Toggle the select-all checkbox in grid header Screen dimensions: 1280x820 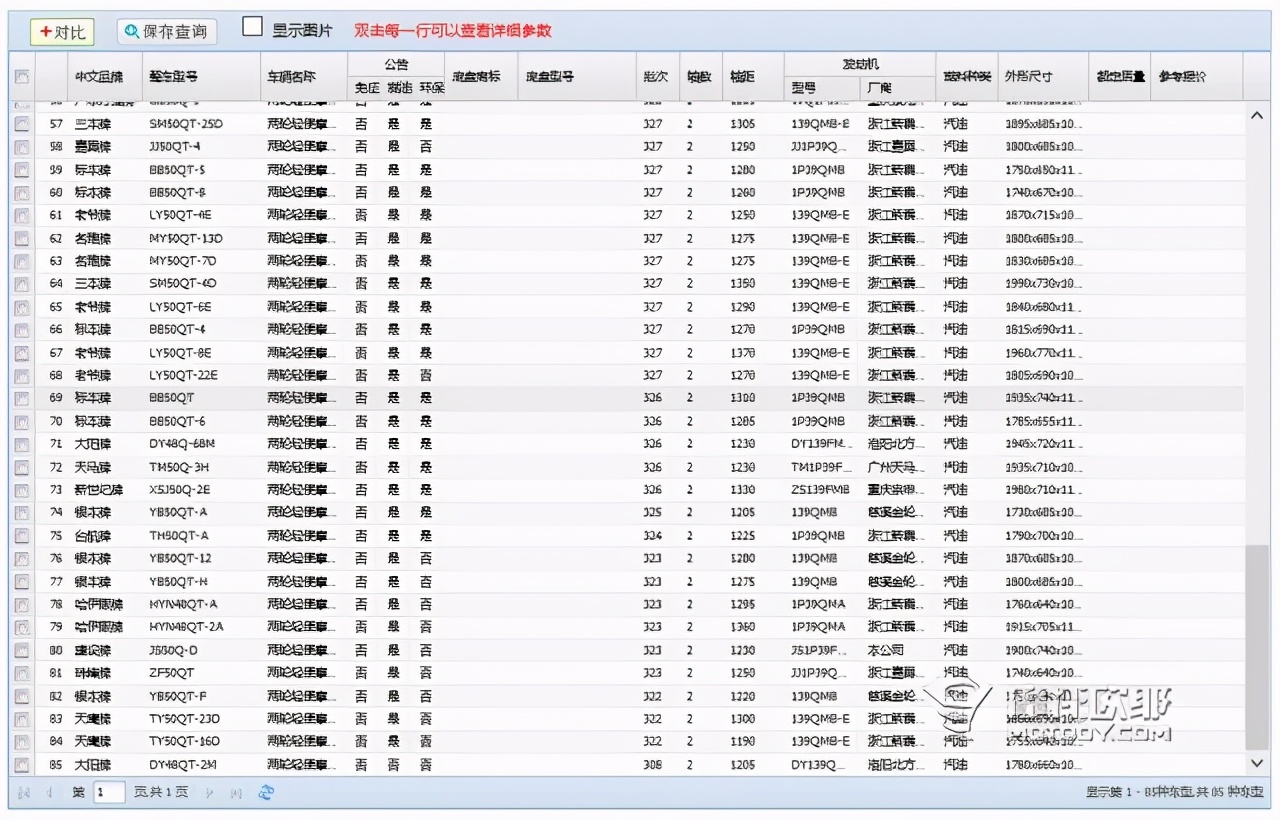[22, 76]
